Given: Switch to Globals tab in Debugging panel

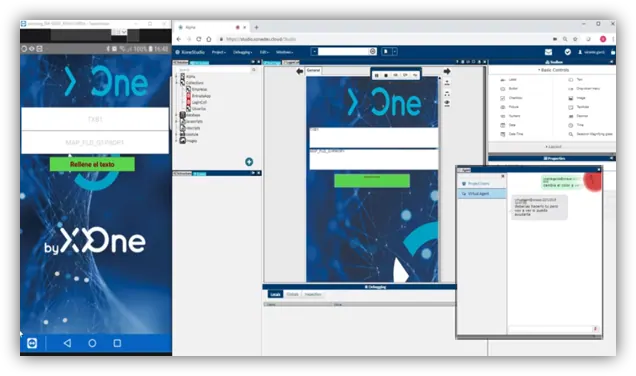Looking at the screenshot, I should 292,294.
